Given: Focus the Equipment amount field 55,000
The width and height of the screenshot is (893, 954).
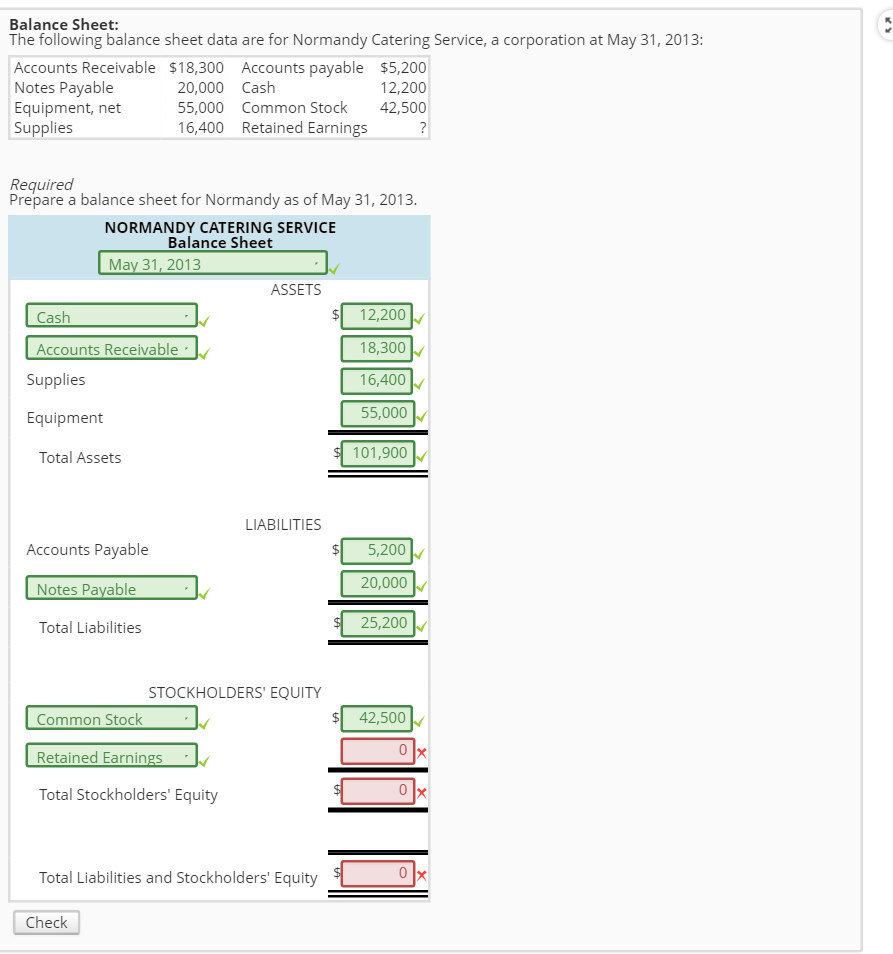Looking at the screenshot, I should pos(377,413).
